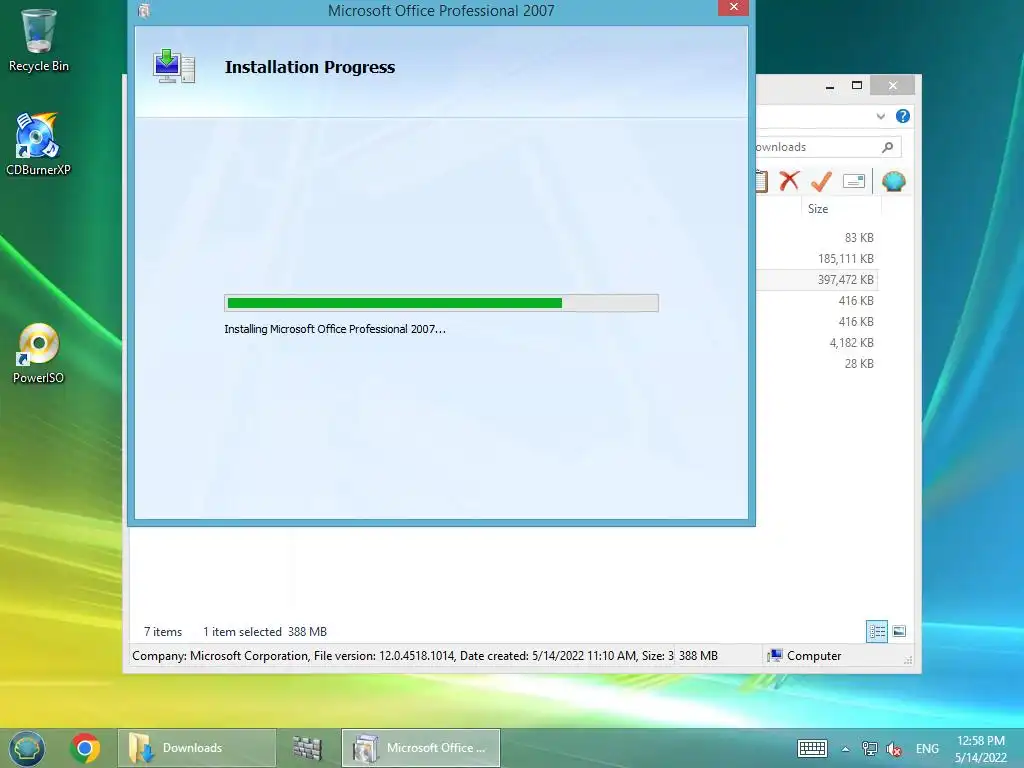
Task: Select the 28 KB file row
Action: point(817,364)
